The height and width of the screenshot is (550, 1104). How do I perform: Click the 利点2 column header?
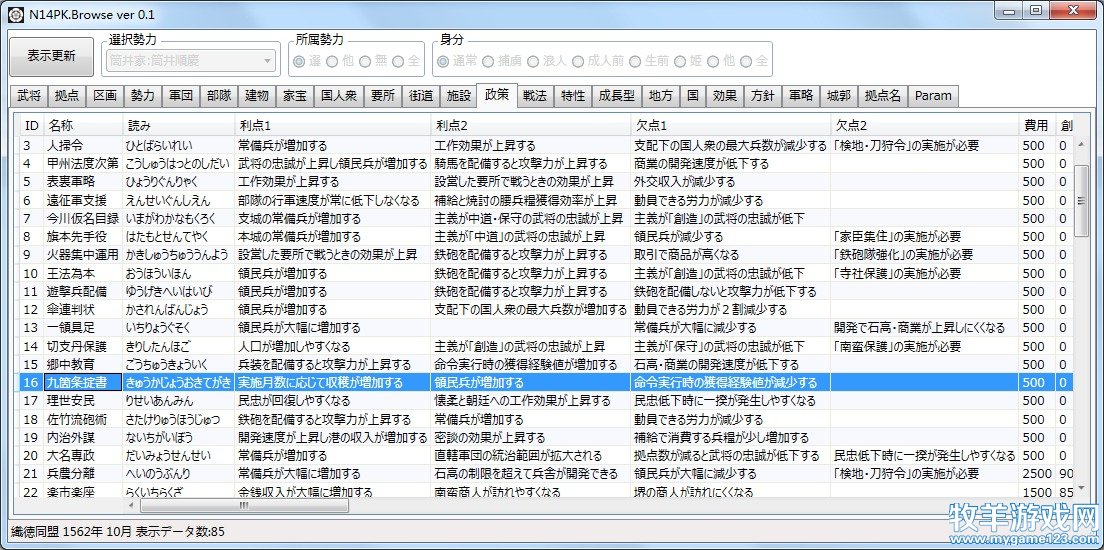coord(531,126)
